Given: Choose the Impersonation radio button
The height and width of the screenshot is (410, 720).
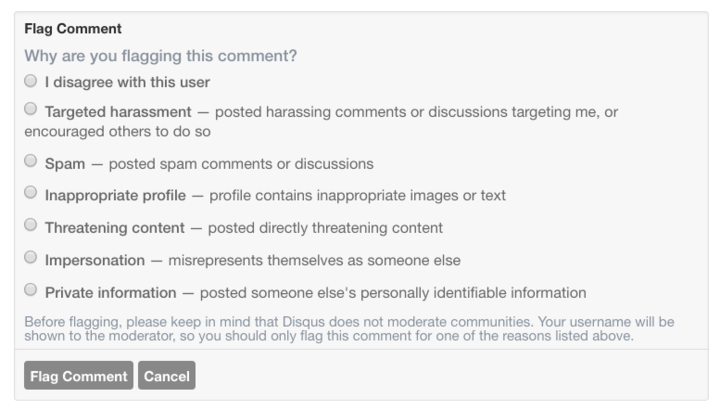Looking at the screenshot, I should coord(31,257).
